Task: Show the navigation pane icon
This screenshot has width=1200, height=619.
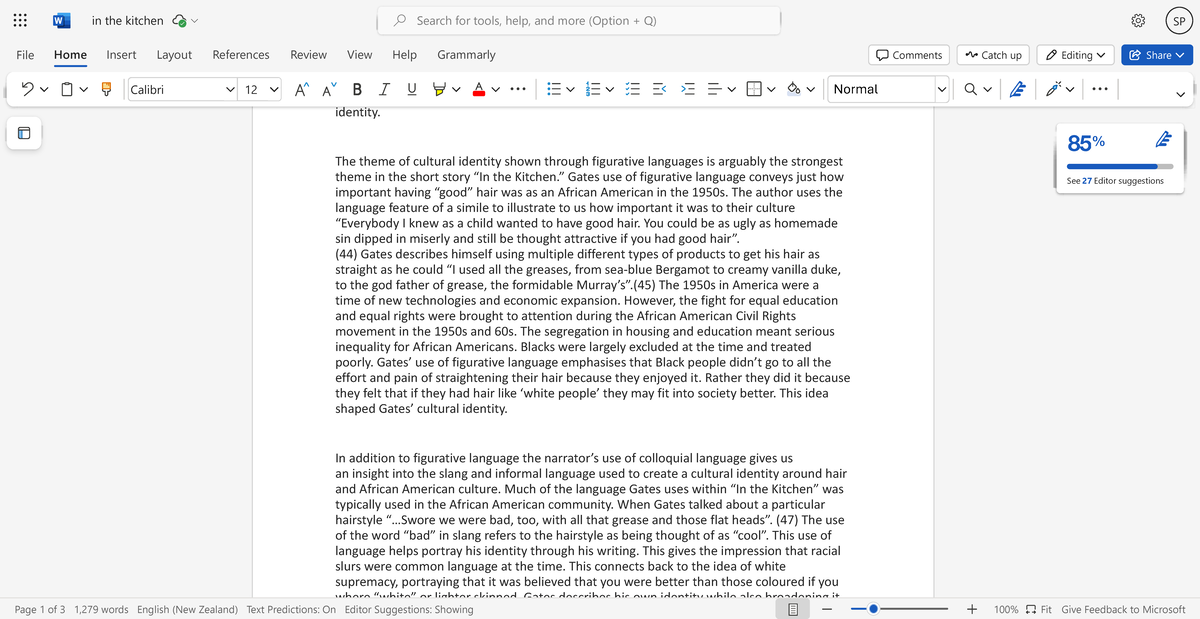Action: coord(24,133)
